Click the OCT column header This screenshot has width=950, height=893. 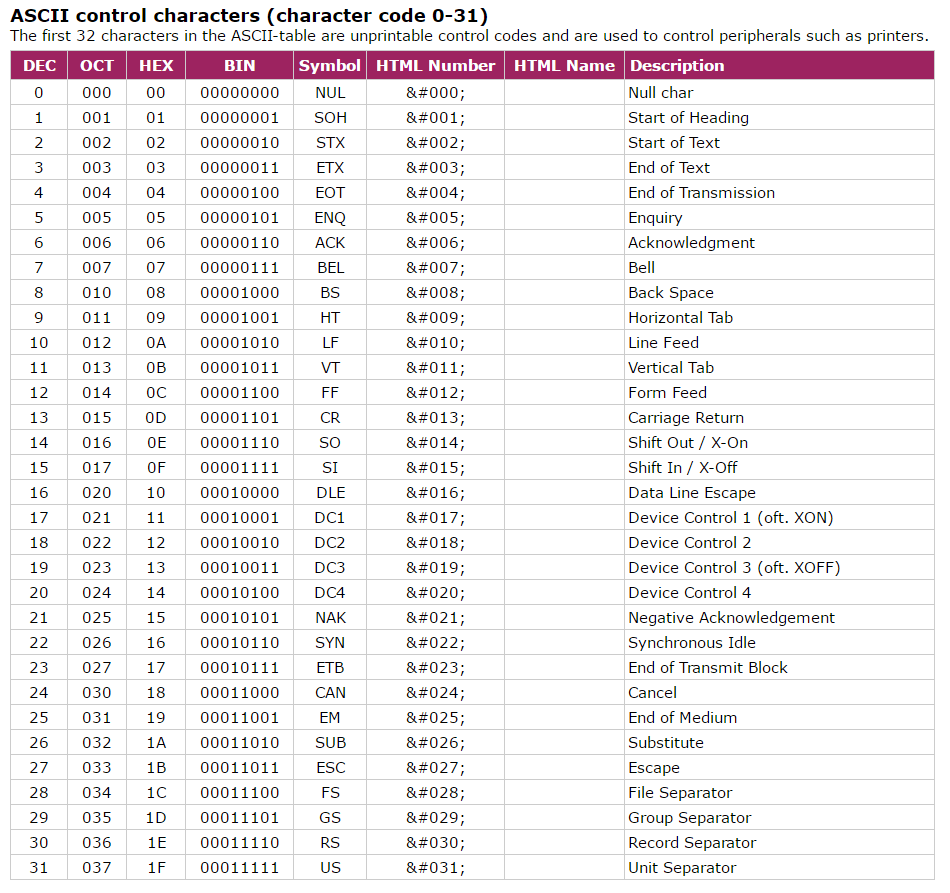click(97, 65)
